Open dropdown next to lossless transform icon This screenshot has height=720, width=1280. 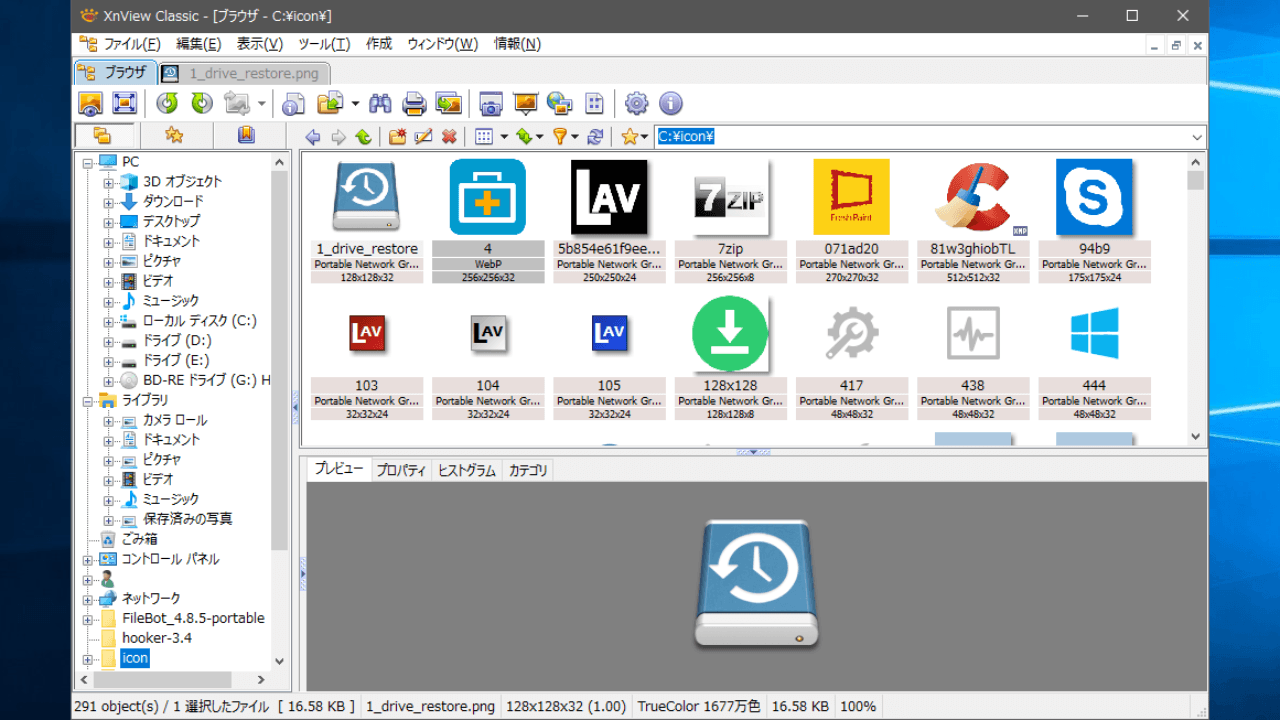[262, 103]
